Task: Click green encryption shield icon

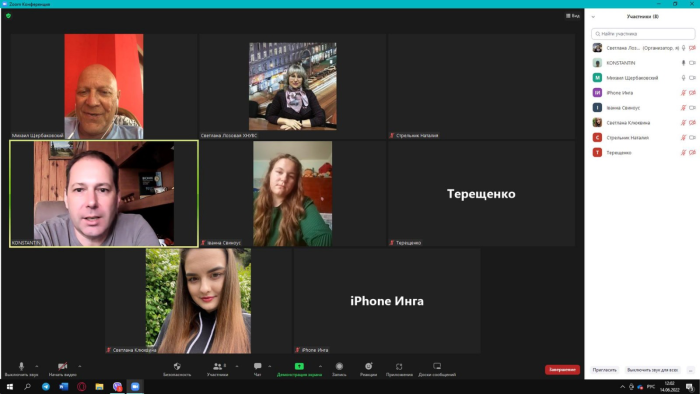Action: pos(8,16)
